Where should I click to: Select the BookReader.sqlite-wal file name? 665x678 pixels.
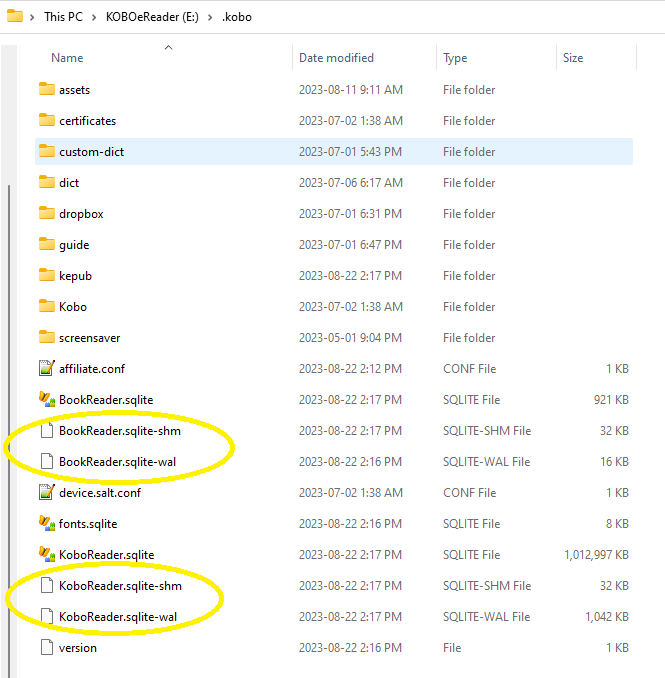point(117,462)
